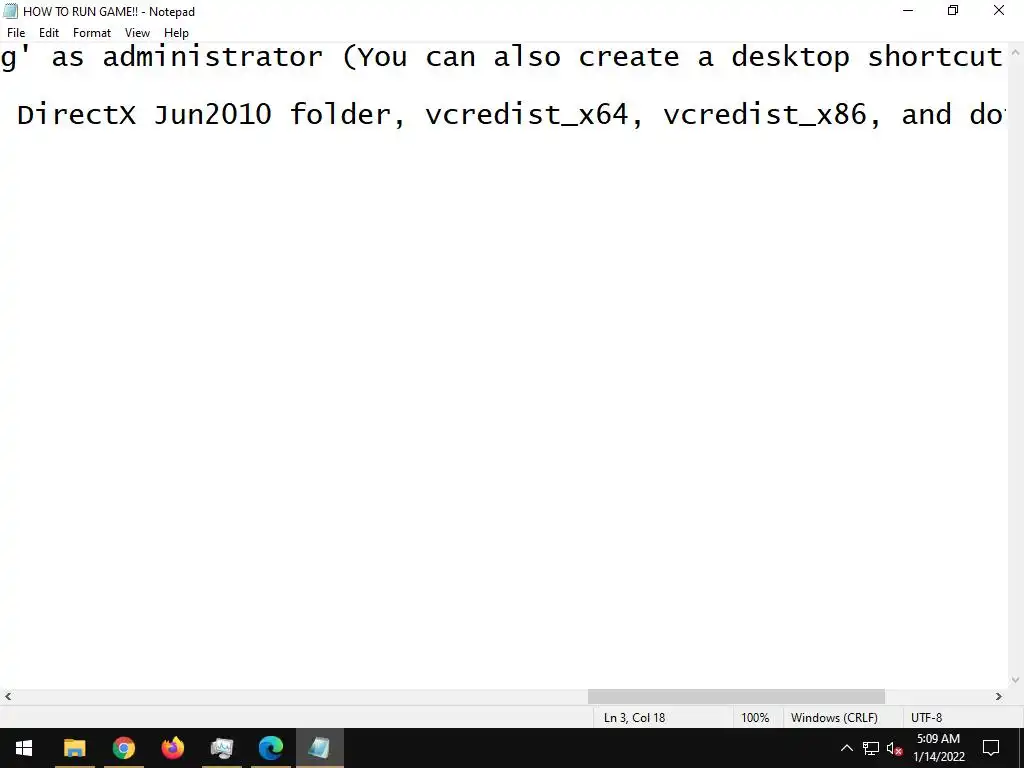Image resolution: width=1024 pixels, height=768 pixels.
Task: Open the Help menu
Action: click(176, 33)
